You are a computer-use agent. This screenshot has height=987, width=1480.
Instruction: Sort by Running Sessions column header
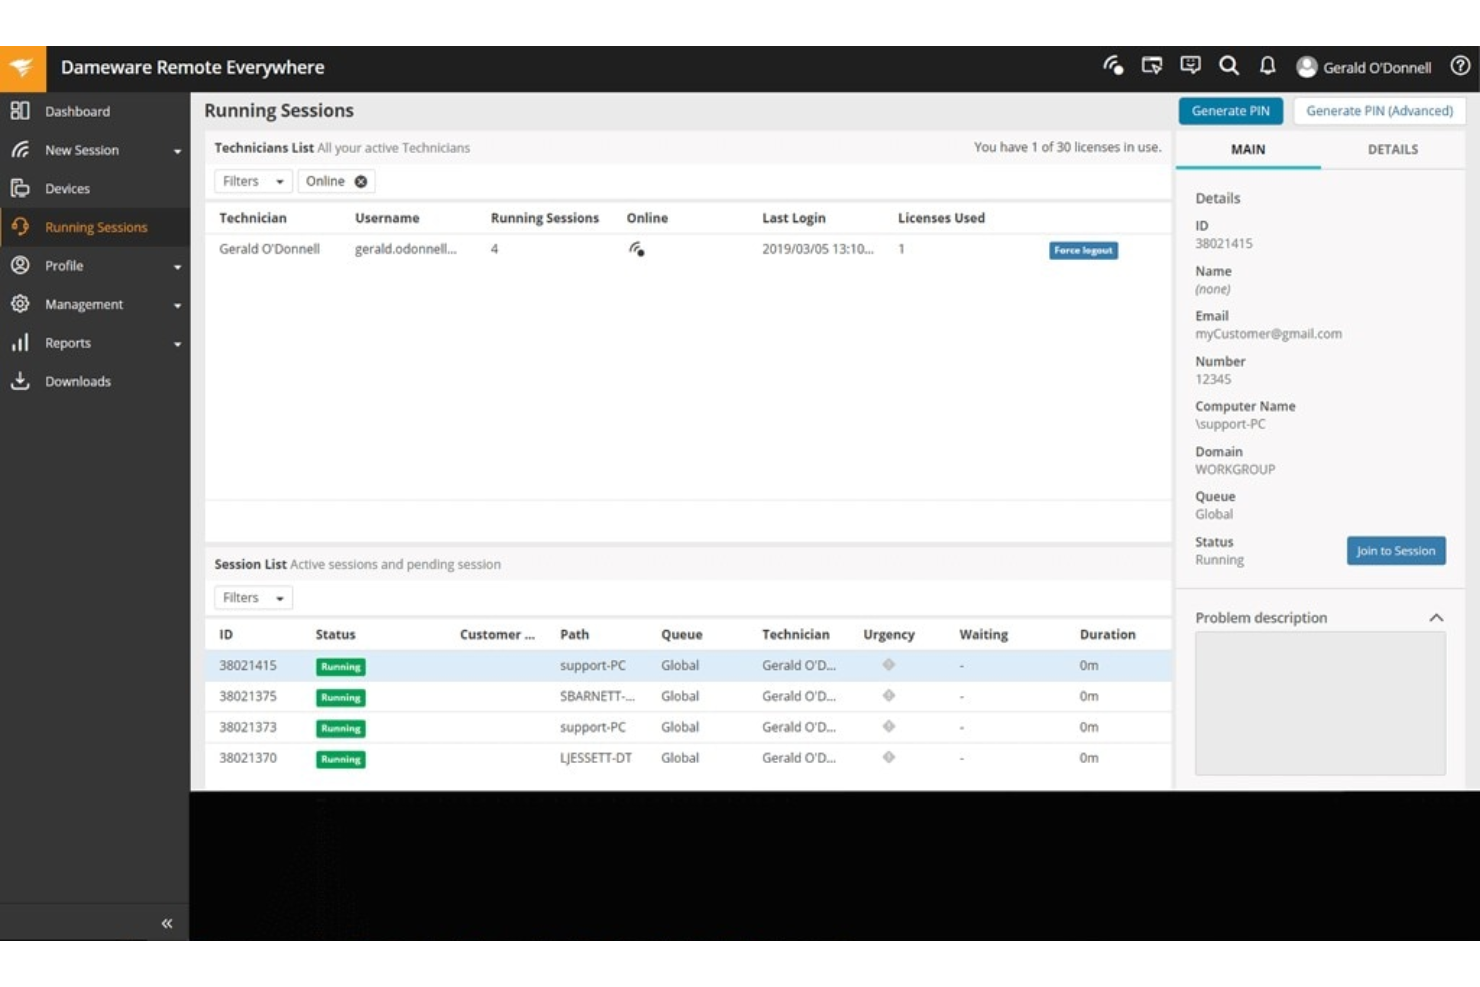click(545, 218)
